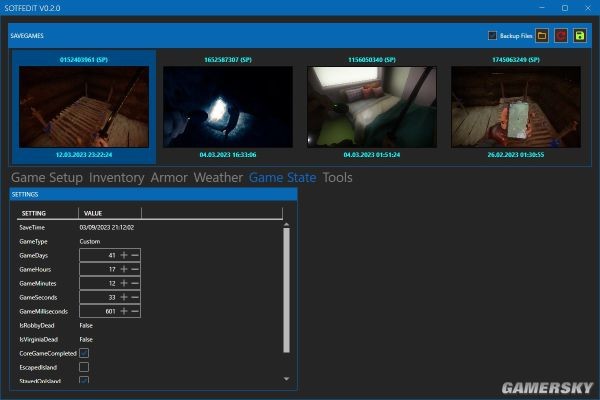This screenshot has width=600, height=400.
Task: Click the SETTINGS panel header label
Action: tap(25, 194)
